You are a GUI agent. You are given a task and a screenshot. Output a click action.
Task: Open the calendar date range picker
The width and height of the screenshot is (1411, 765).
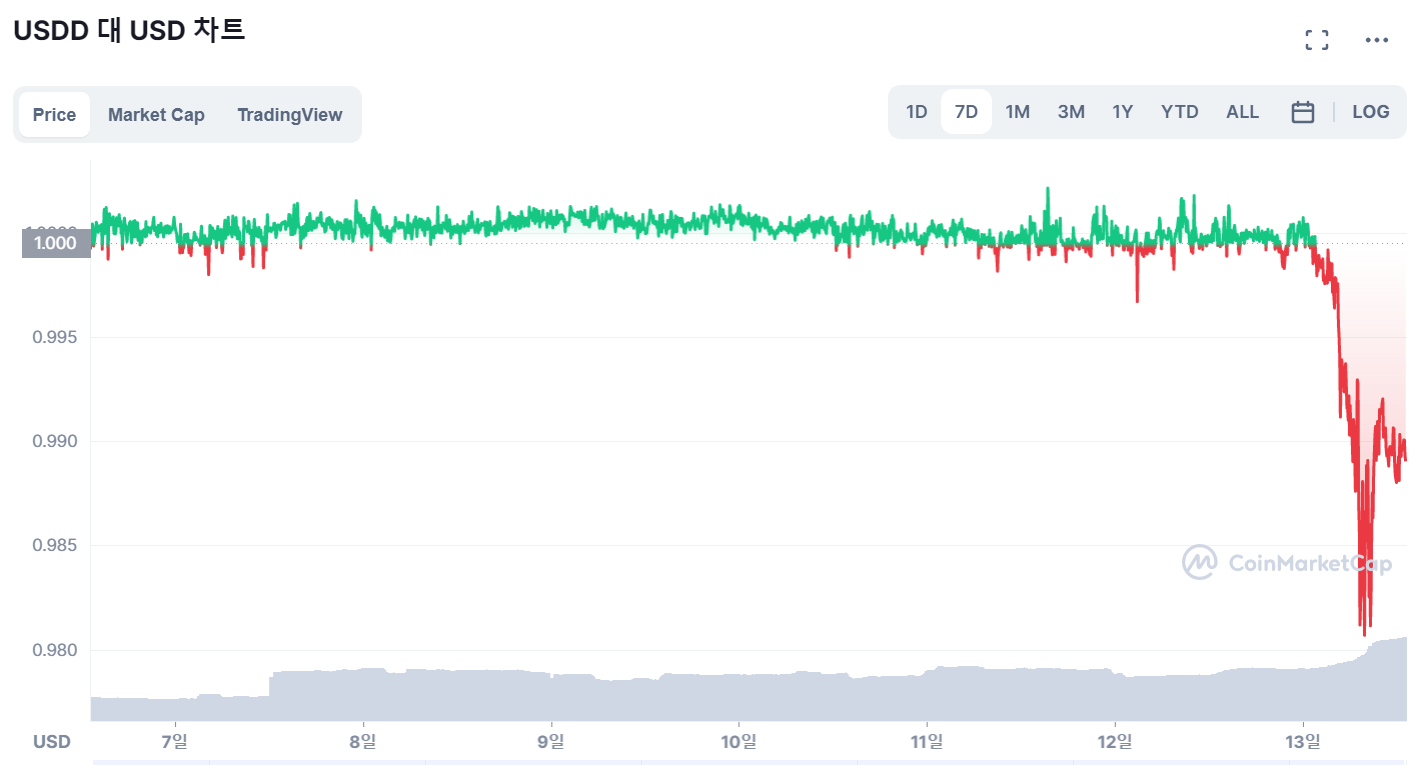(1302, 112)
